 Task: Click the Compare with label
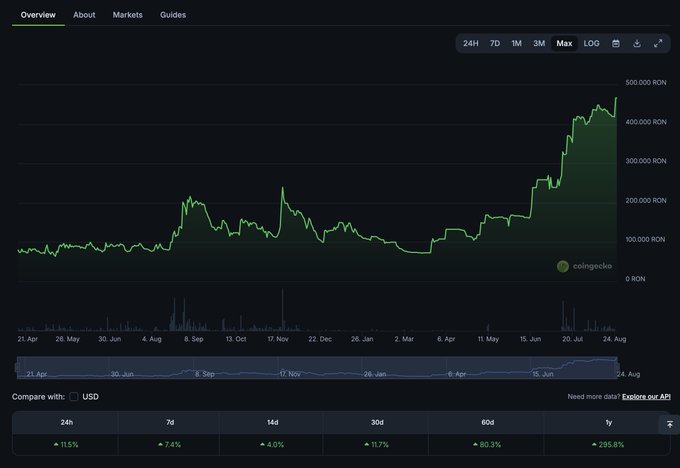click(38, 396)
